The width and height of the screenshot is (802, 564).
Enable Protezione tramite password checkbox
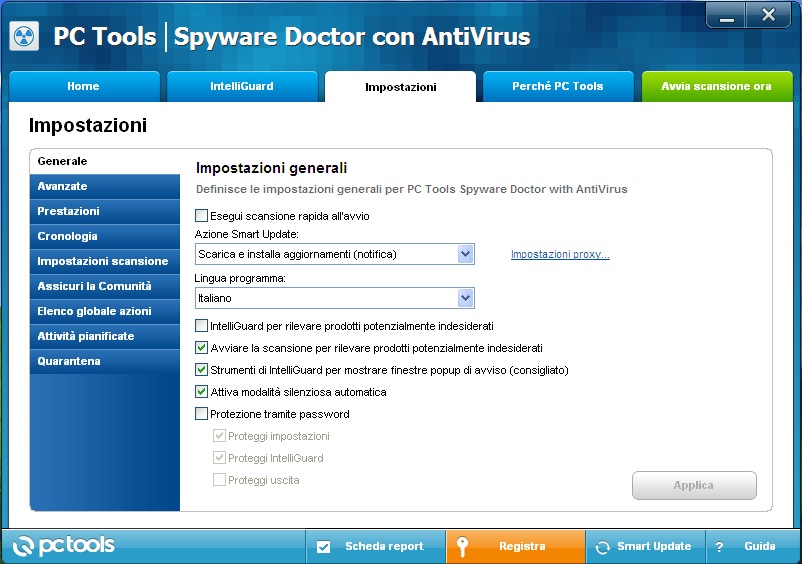(202, 414)
